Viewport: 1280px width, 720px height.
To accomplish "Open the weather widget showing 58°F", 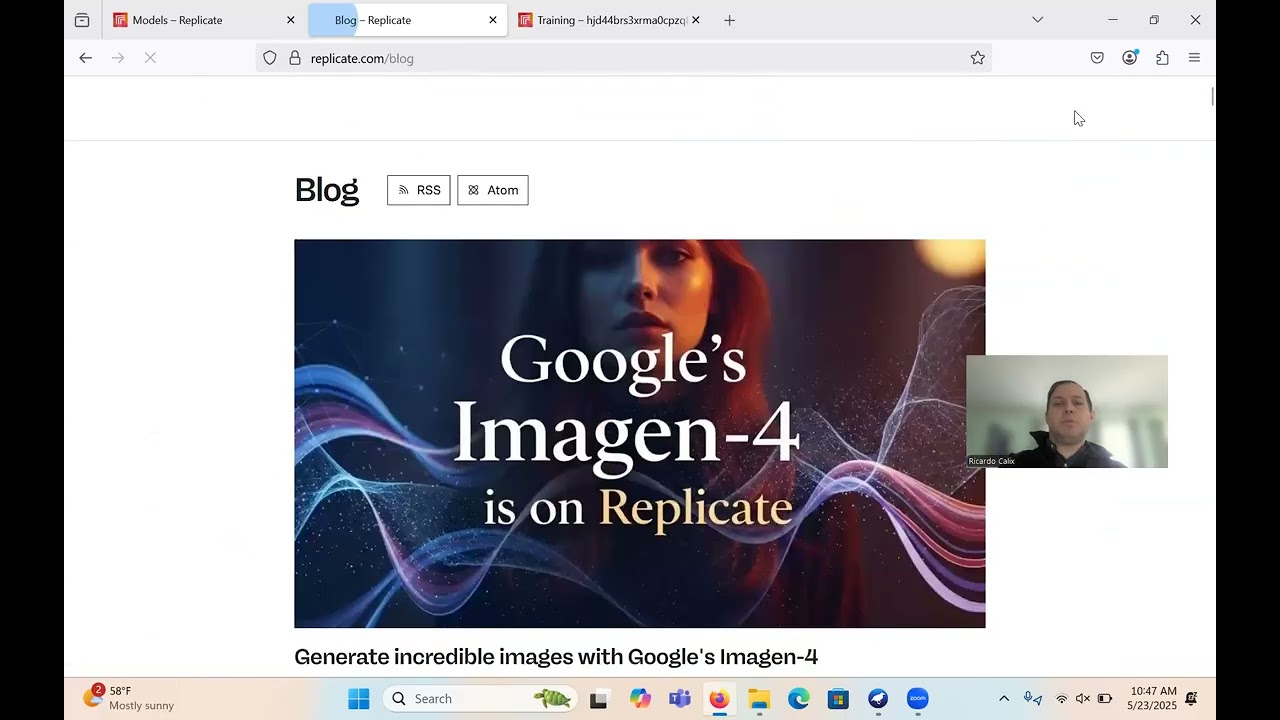I will coord(128,698).
